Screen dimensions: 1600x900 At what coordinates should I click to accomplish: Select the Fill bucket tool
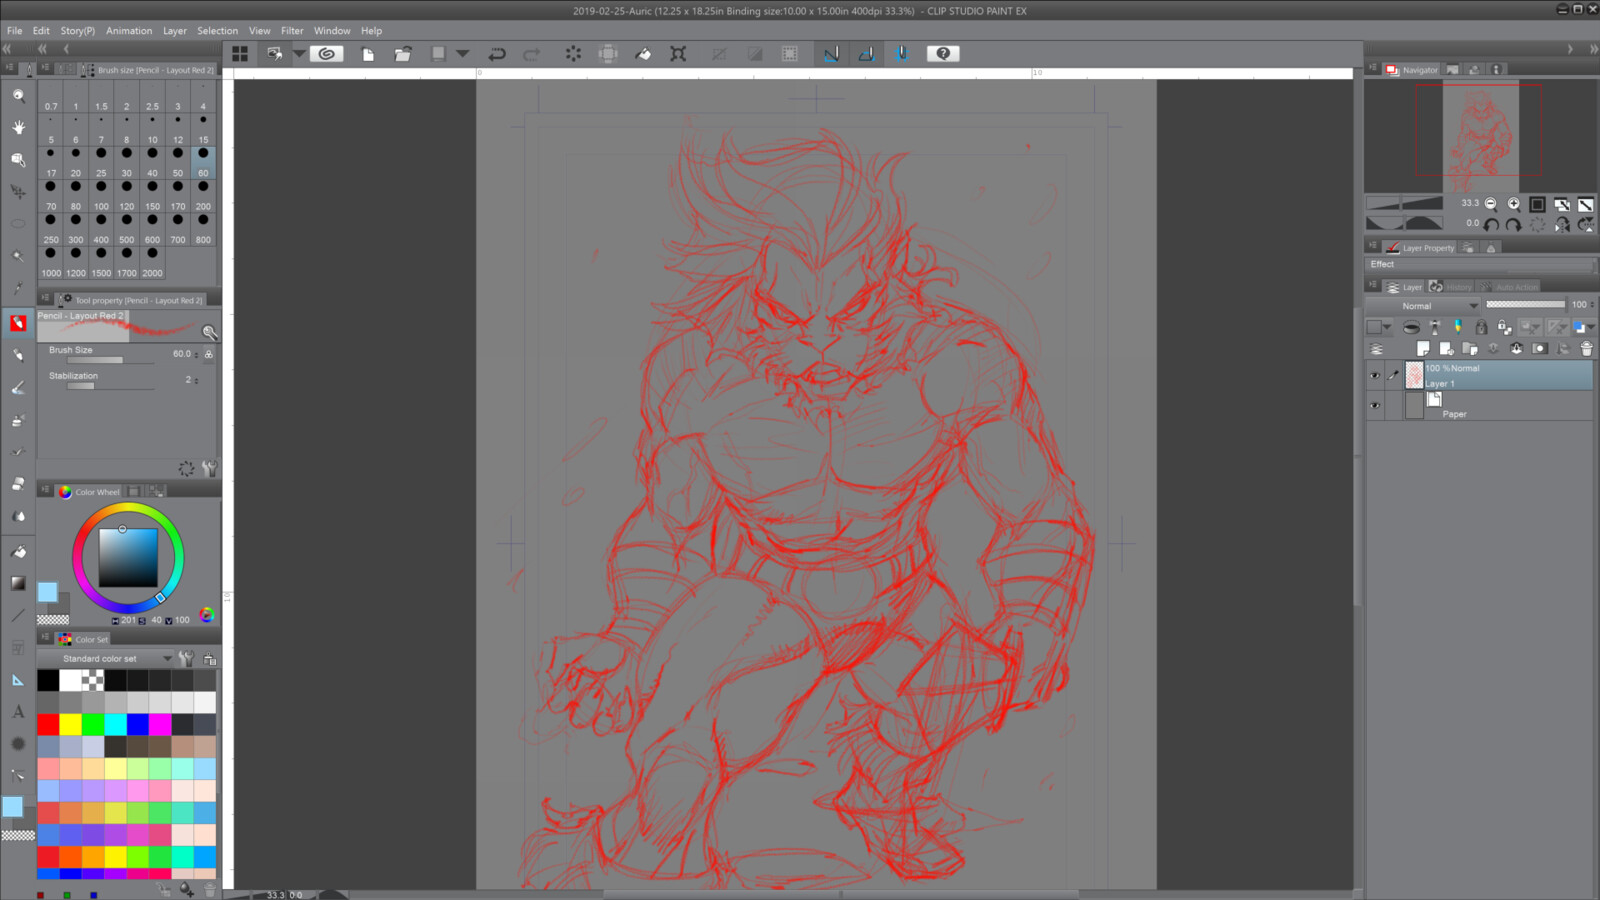point(18,551)
